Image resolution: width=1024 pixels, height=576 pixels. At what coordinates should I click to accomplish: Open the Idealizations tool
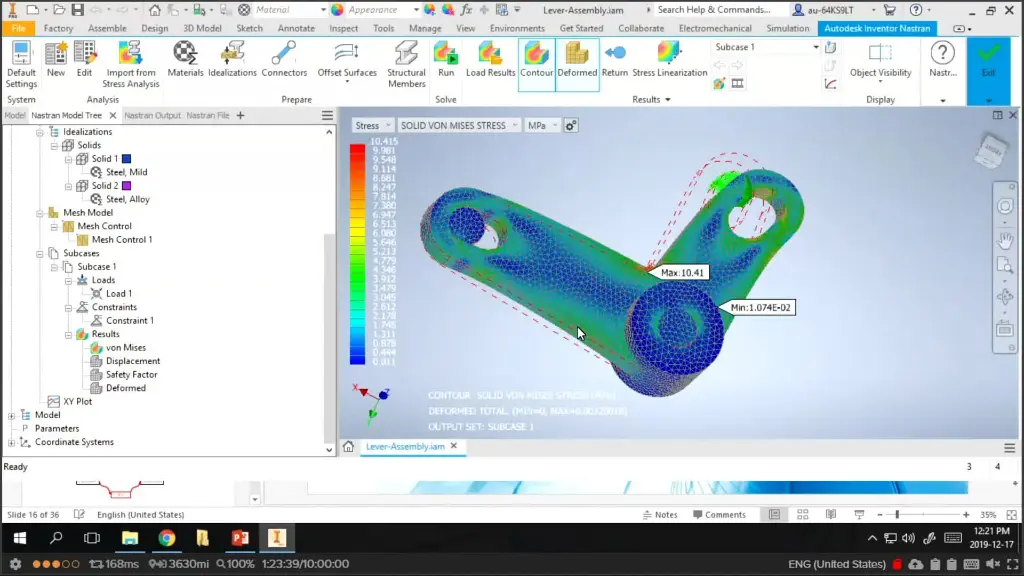232,59
